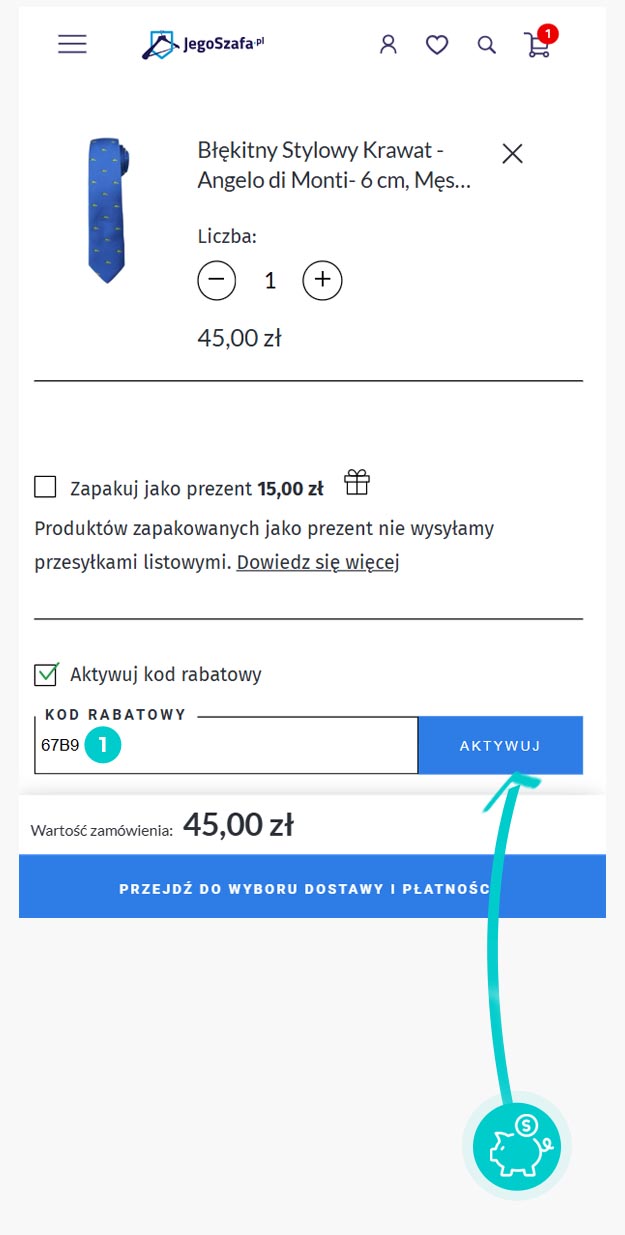The image size is (625, 1235).
Task: Open the hamburger navigation menu
Action: (72, 44)
